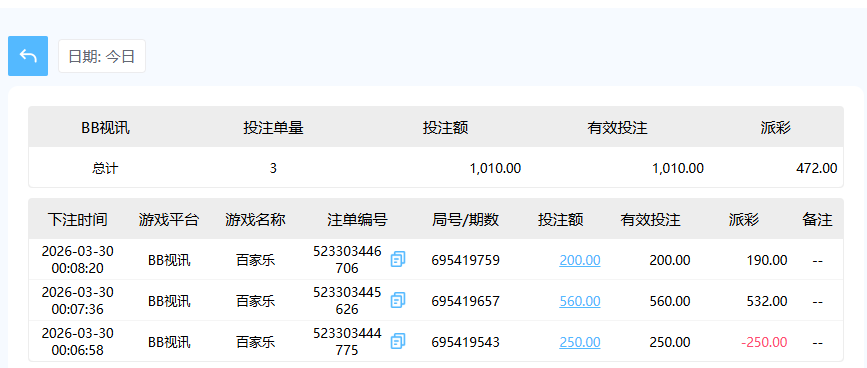The width and height of the screenshot is (867, 368).
Task: Select the payout value 532.00
Action: [x=767, y=301]
